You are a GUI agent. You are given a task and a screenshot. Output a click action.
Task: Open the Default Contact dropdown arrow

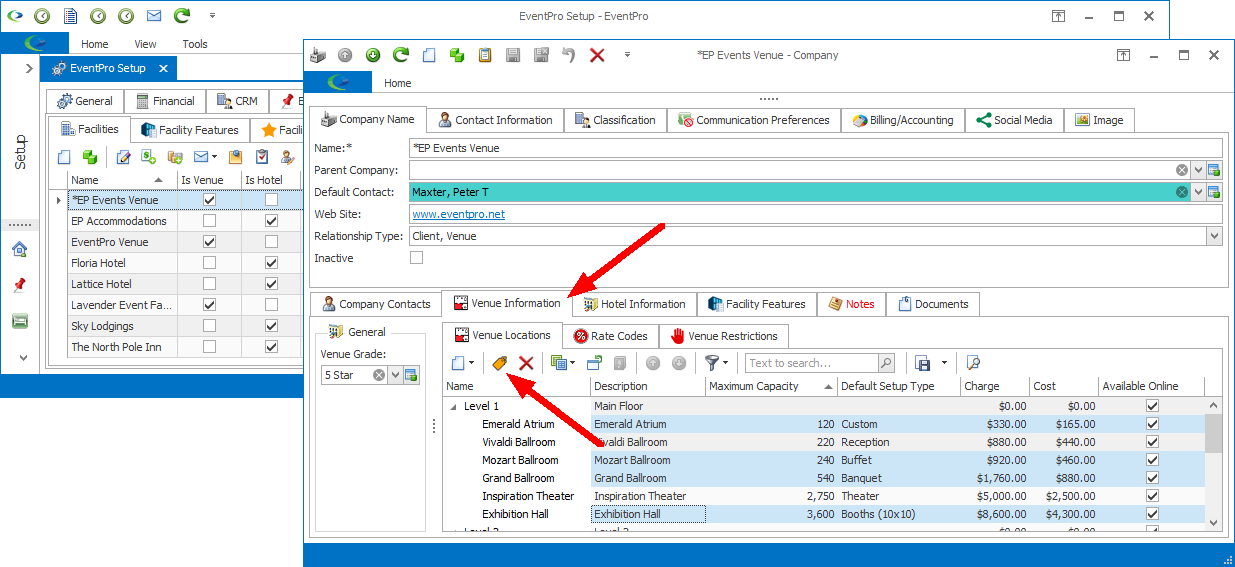(1198, 192)
